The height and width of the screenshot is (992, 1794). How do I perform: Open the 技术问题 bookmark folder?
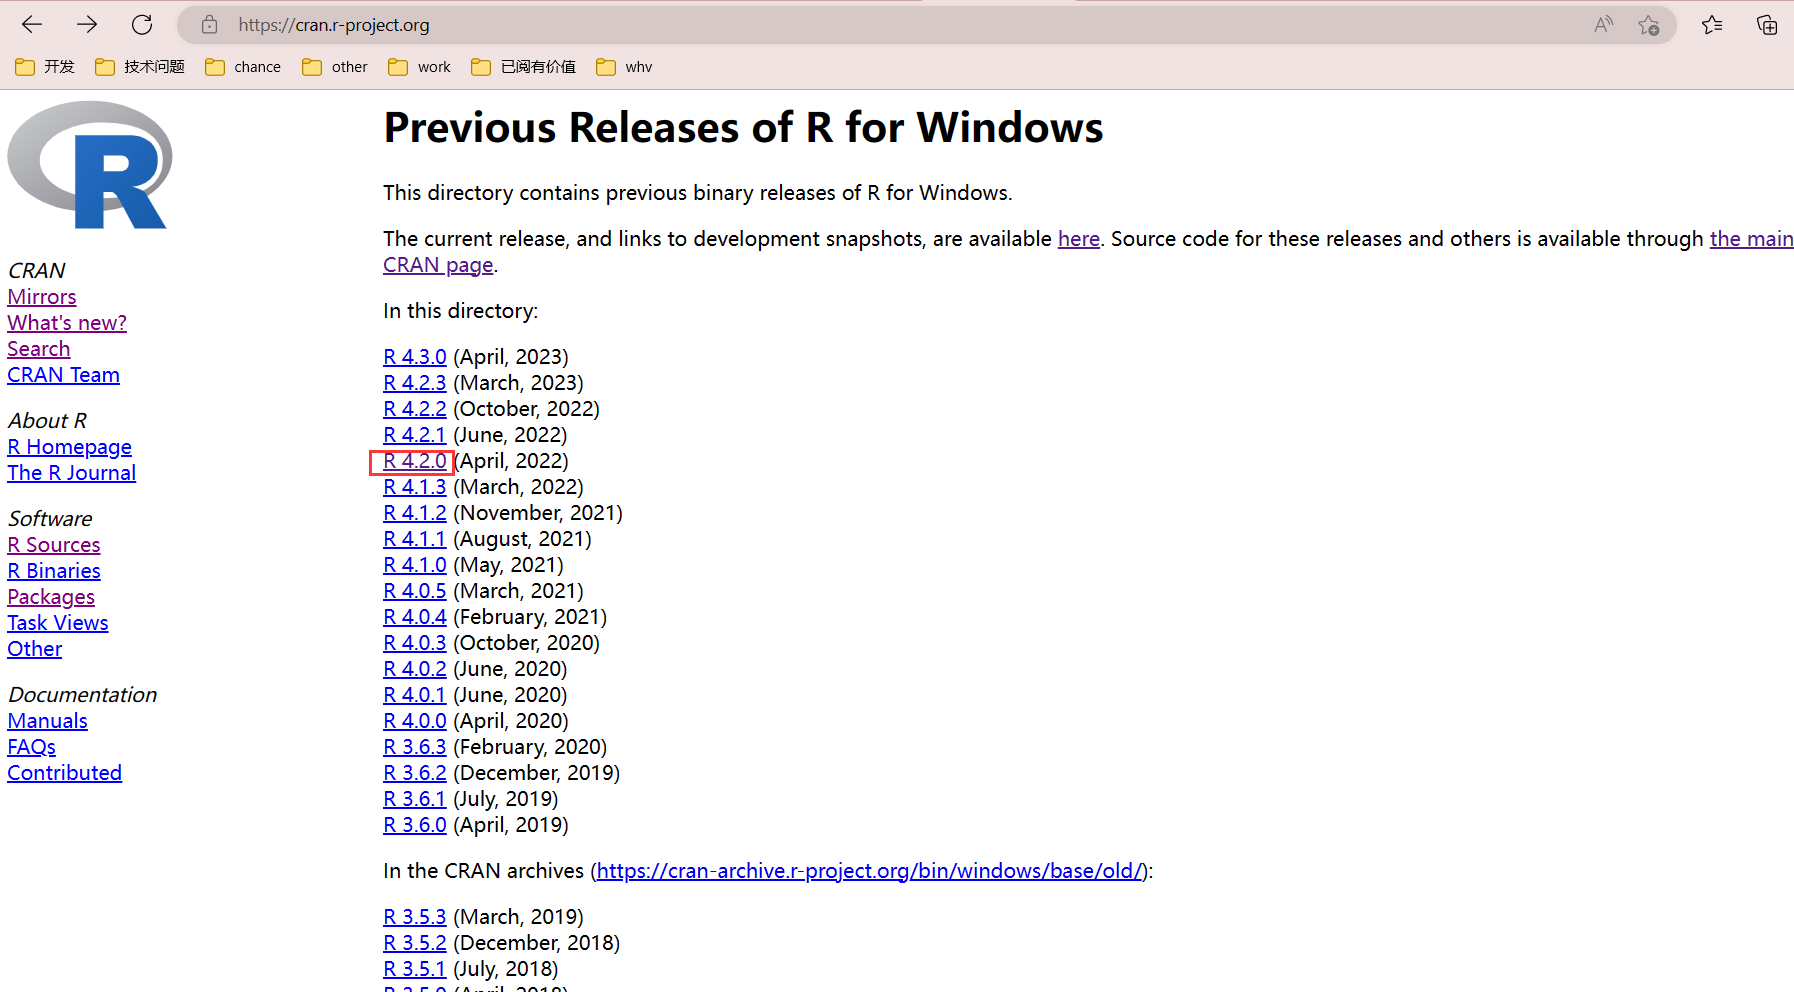pyautogui.click(x=140, y=67)
